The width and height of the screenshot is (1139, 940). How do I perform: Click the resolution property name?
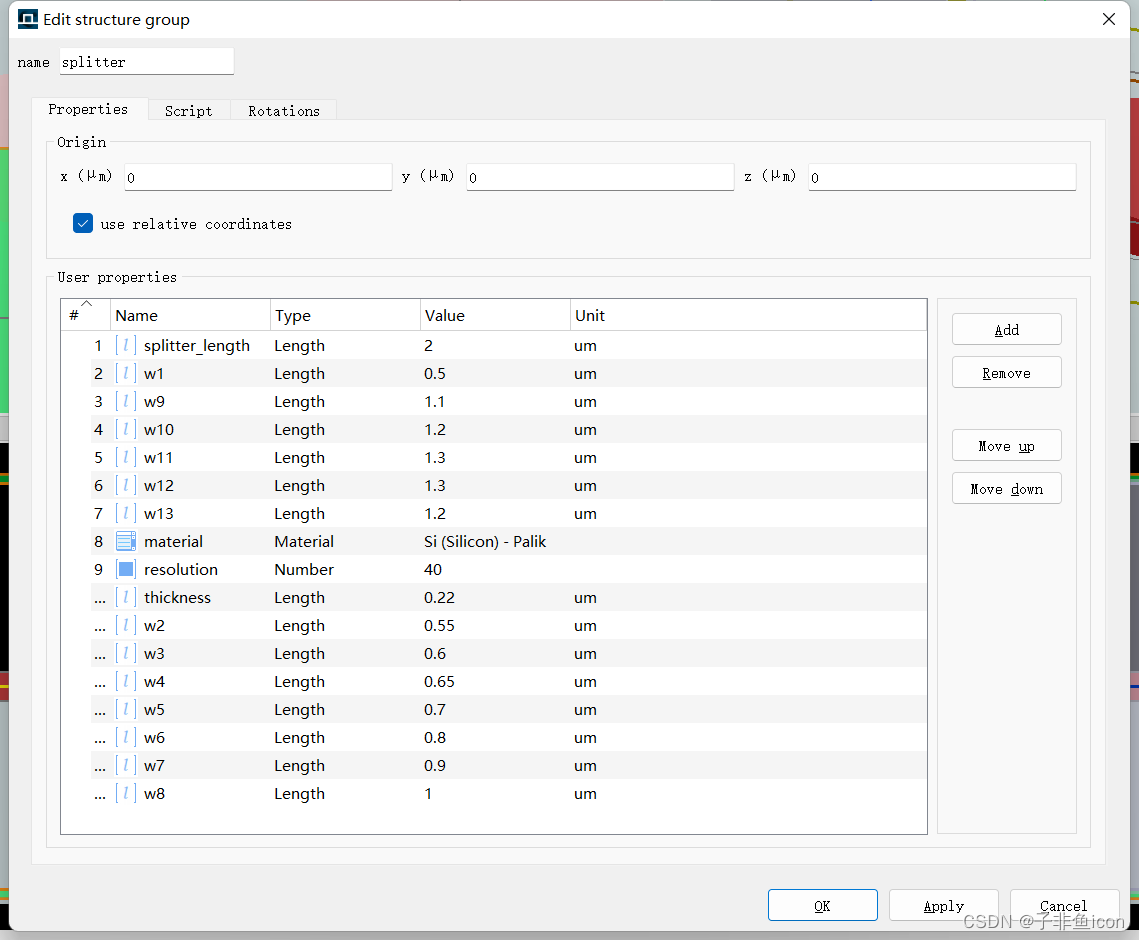(x=181, y=570)
